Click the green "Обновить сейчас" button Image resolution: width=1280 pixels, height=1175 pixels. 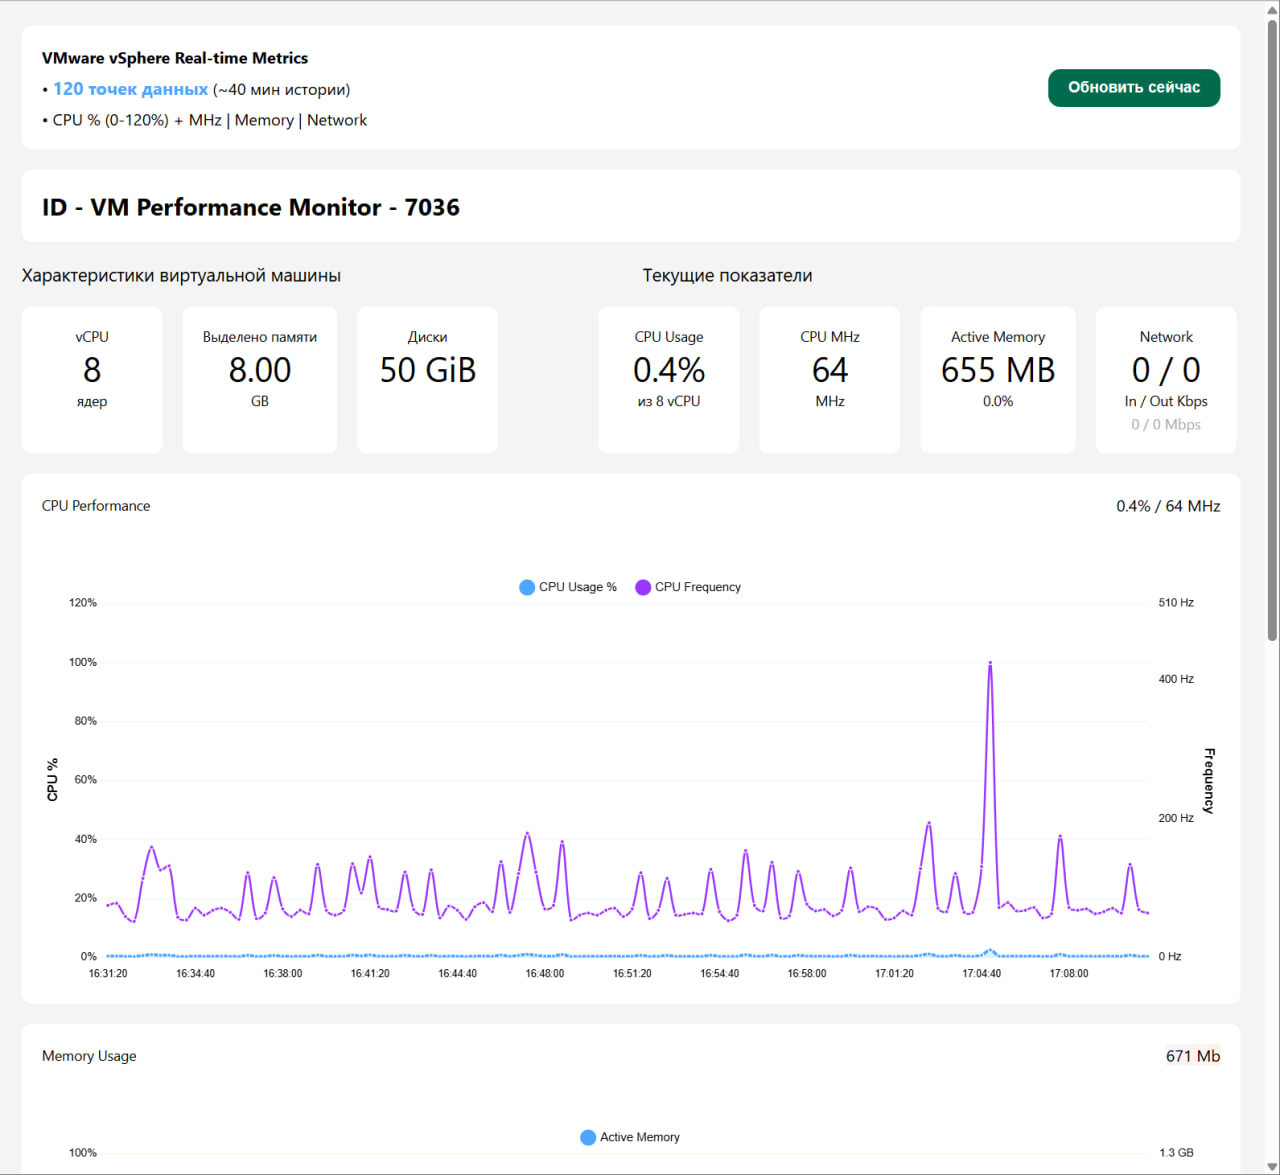(x=1133, y=88)
